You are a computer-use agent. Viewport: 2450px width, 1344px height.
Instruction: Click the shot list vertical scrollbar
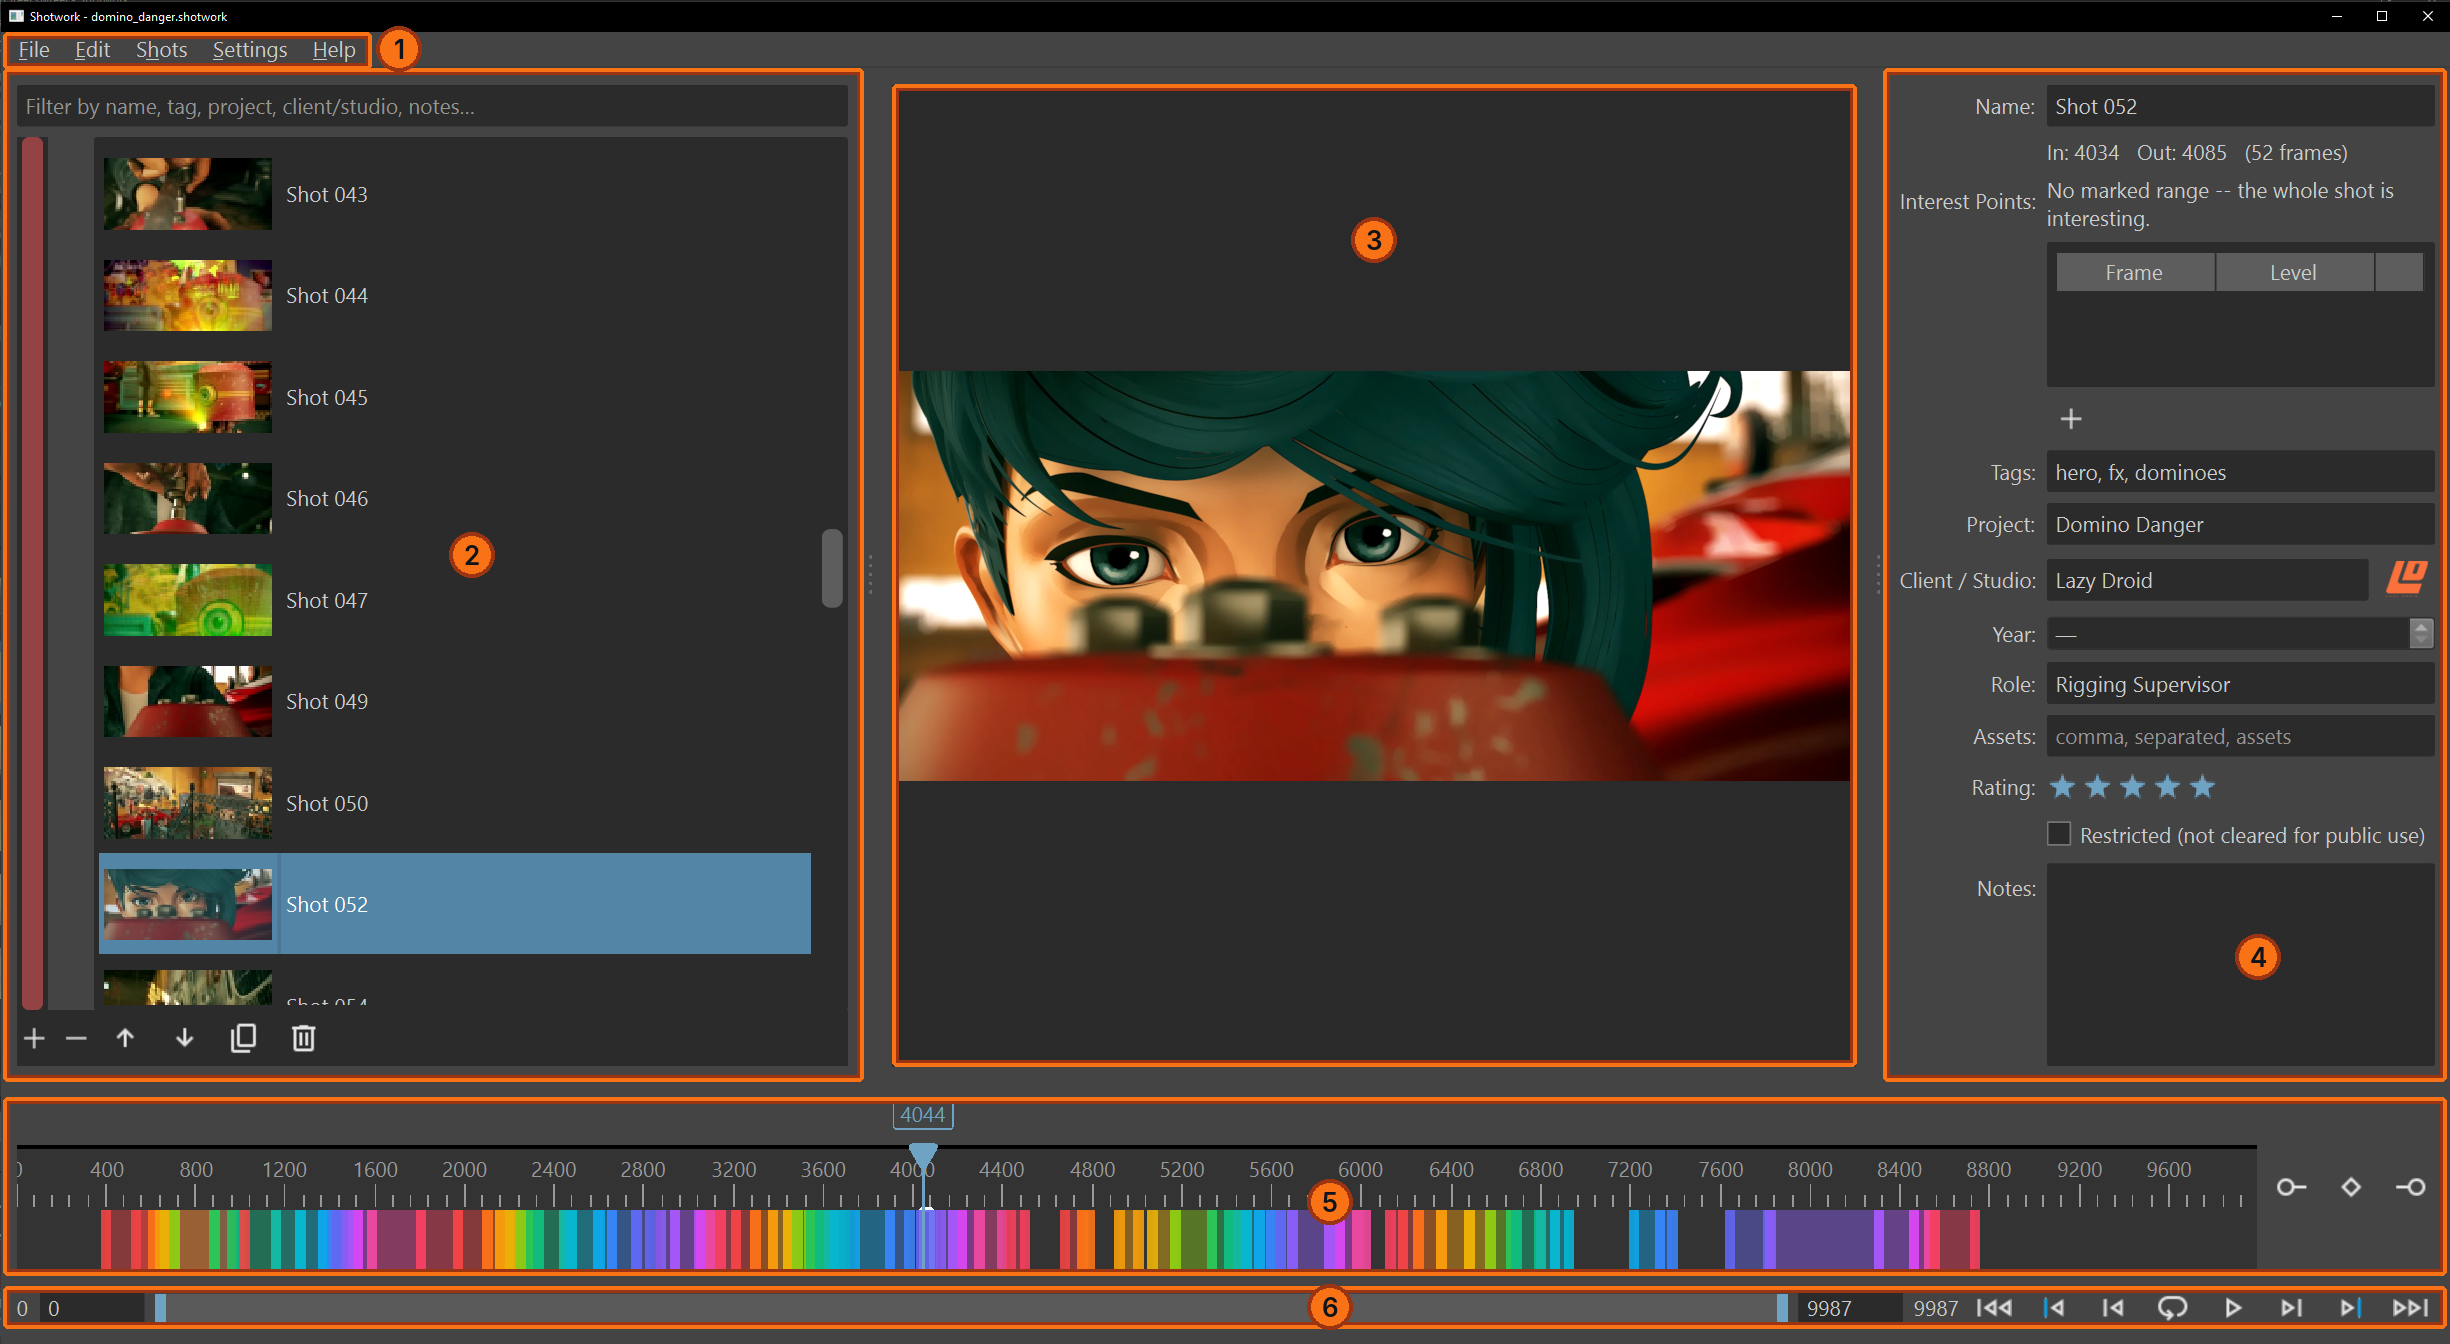(832, 568)
